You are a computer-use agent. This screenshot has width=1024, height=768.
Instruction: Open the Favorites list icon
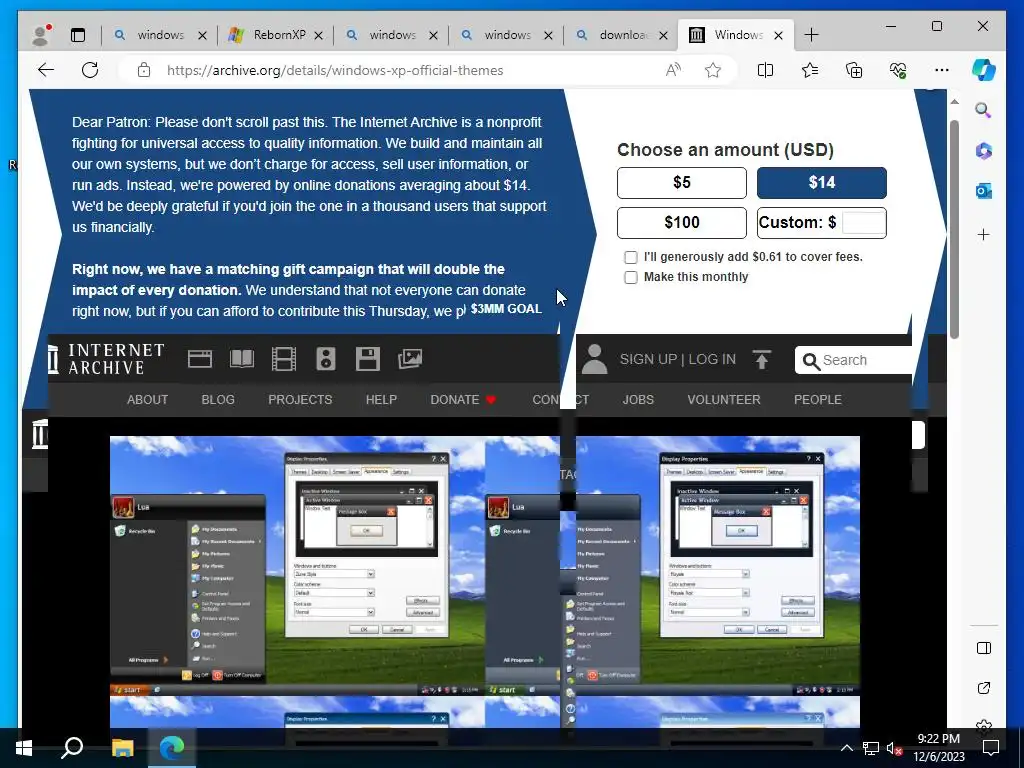810,70
